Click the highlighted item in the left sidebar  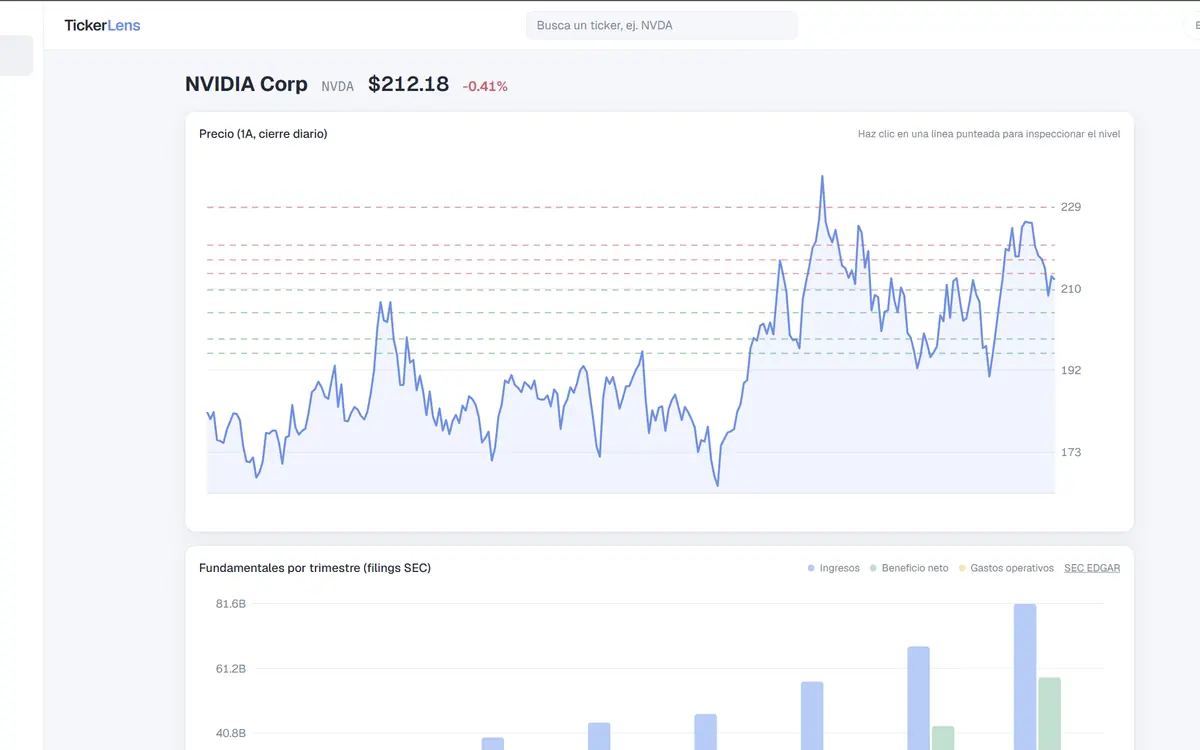click(x=16, y=56)
